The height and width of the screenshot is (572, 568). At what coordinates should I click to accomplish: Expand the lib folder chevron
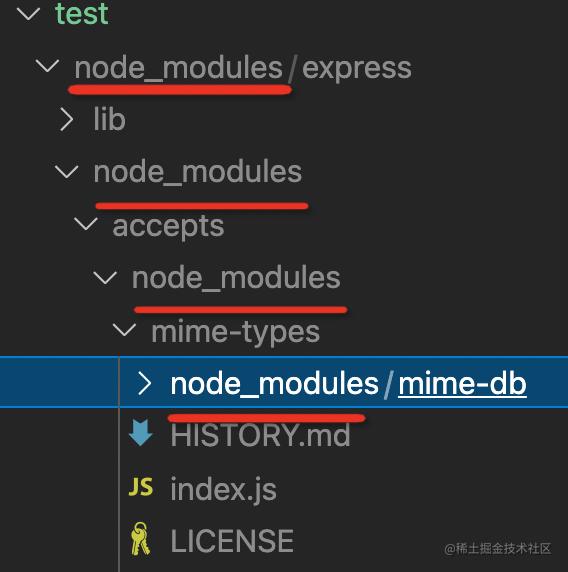[x=66, y=119]
